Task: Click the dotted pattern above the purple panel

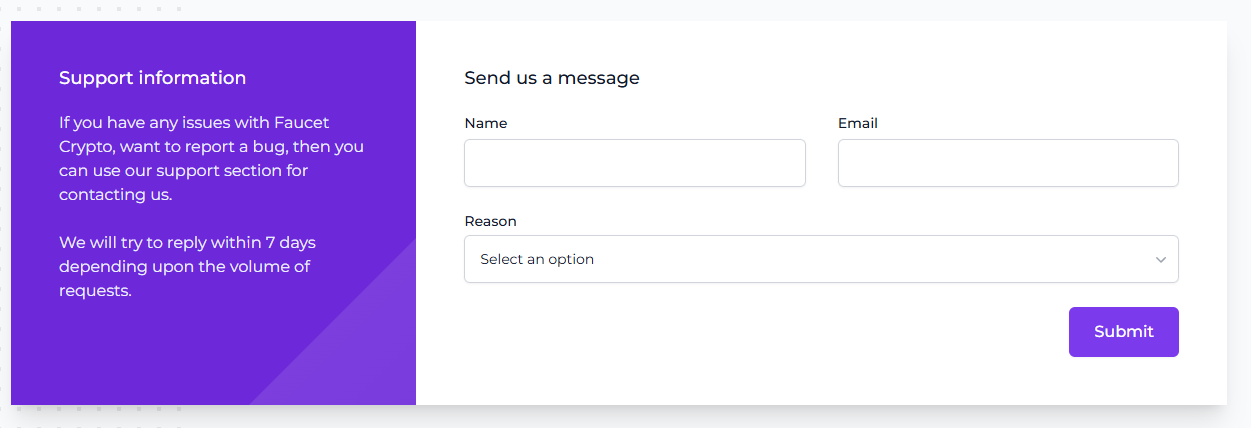Action: click(x=100, y=9)
